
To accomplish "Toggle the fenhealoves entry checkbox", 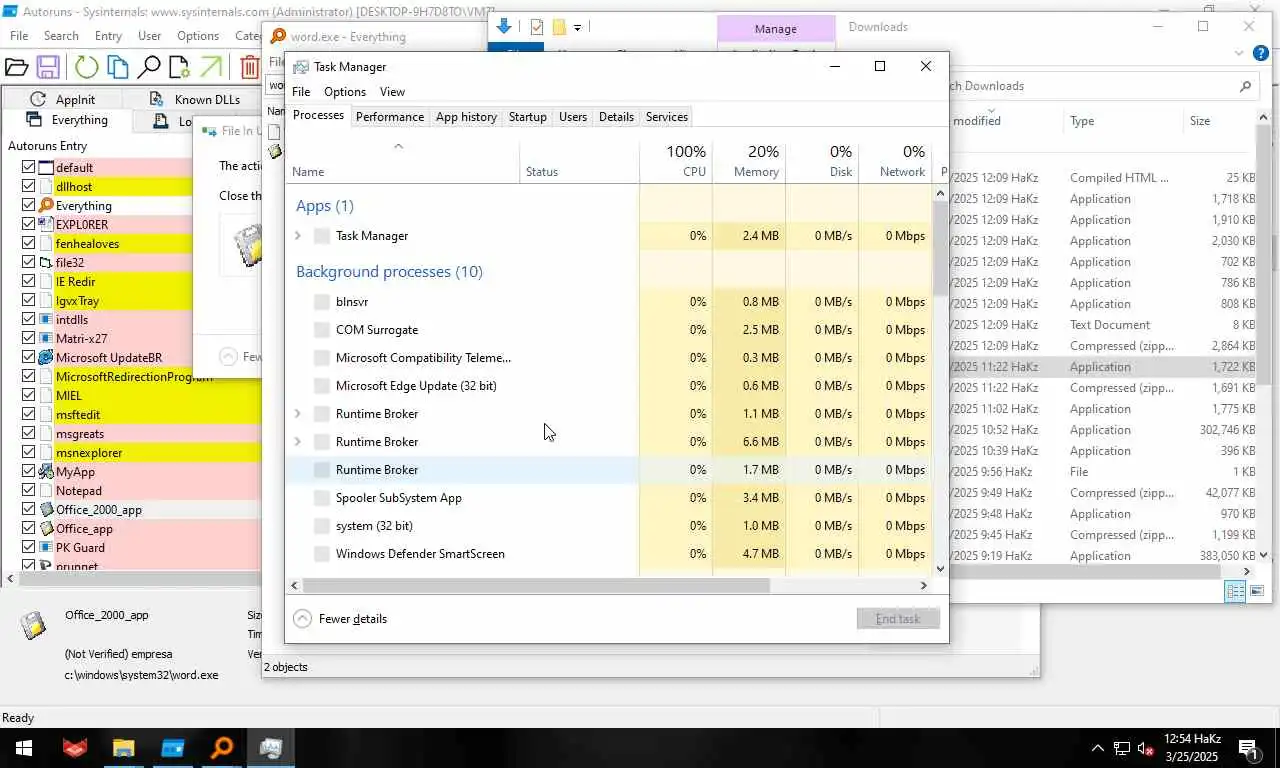I will pos(28,243).
